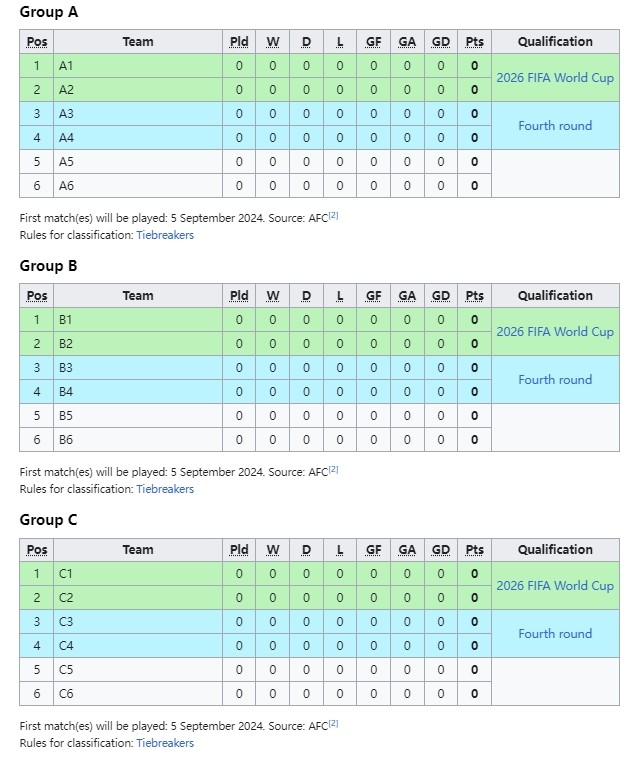This screenshot has width=635, height=764.
Task: Click the Fourth round link in Group C
Action: coord(555,634)
